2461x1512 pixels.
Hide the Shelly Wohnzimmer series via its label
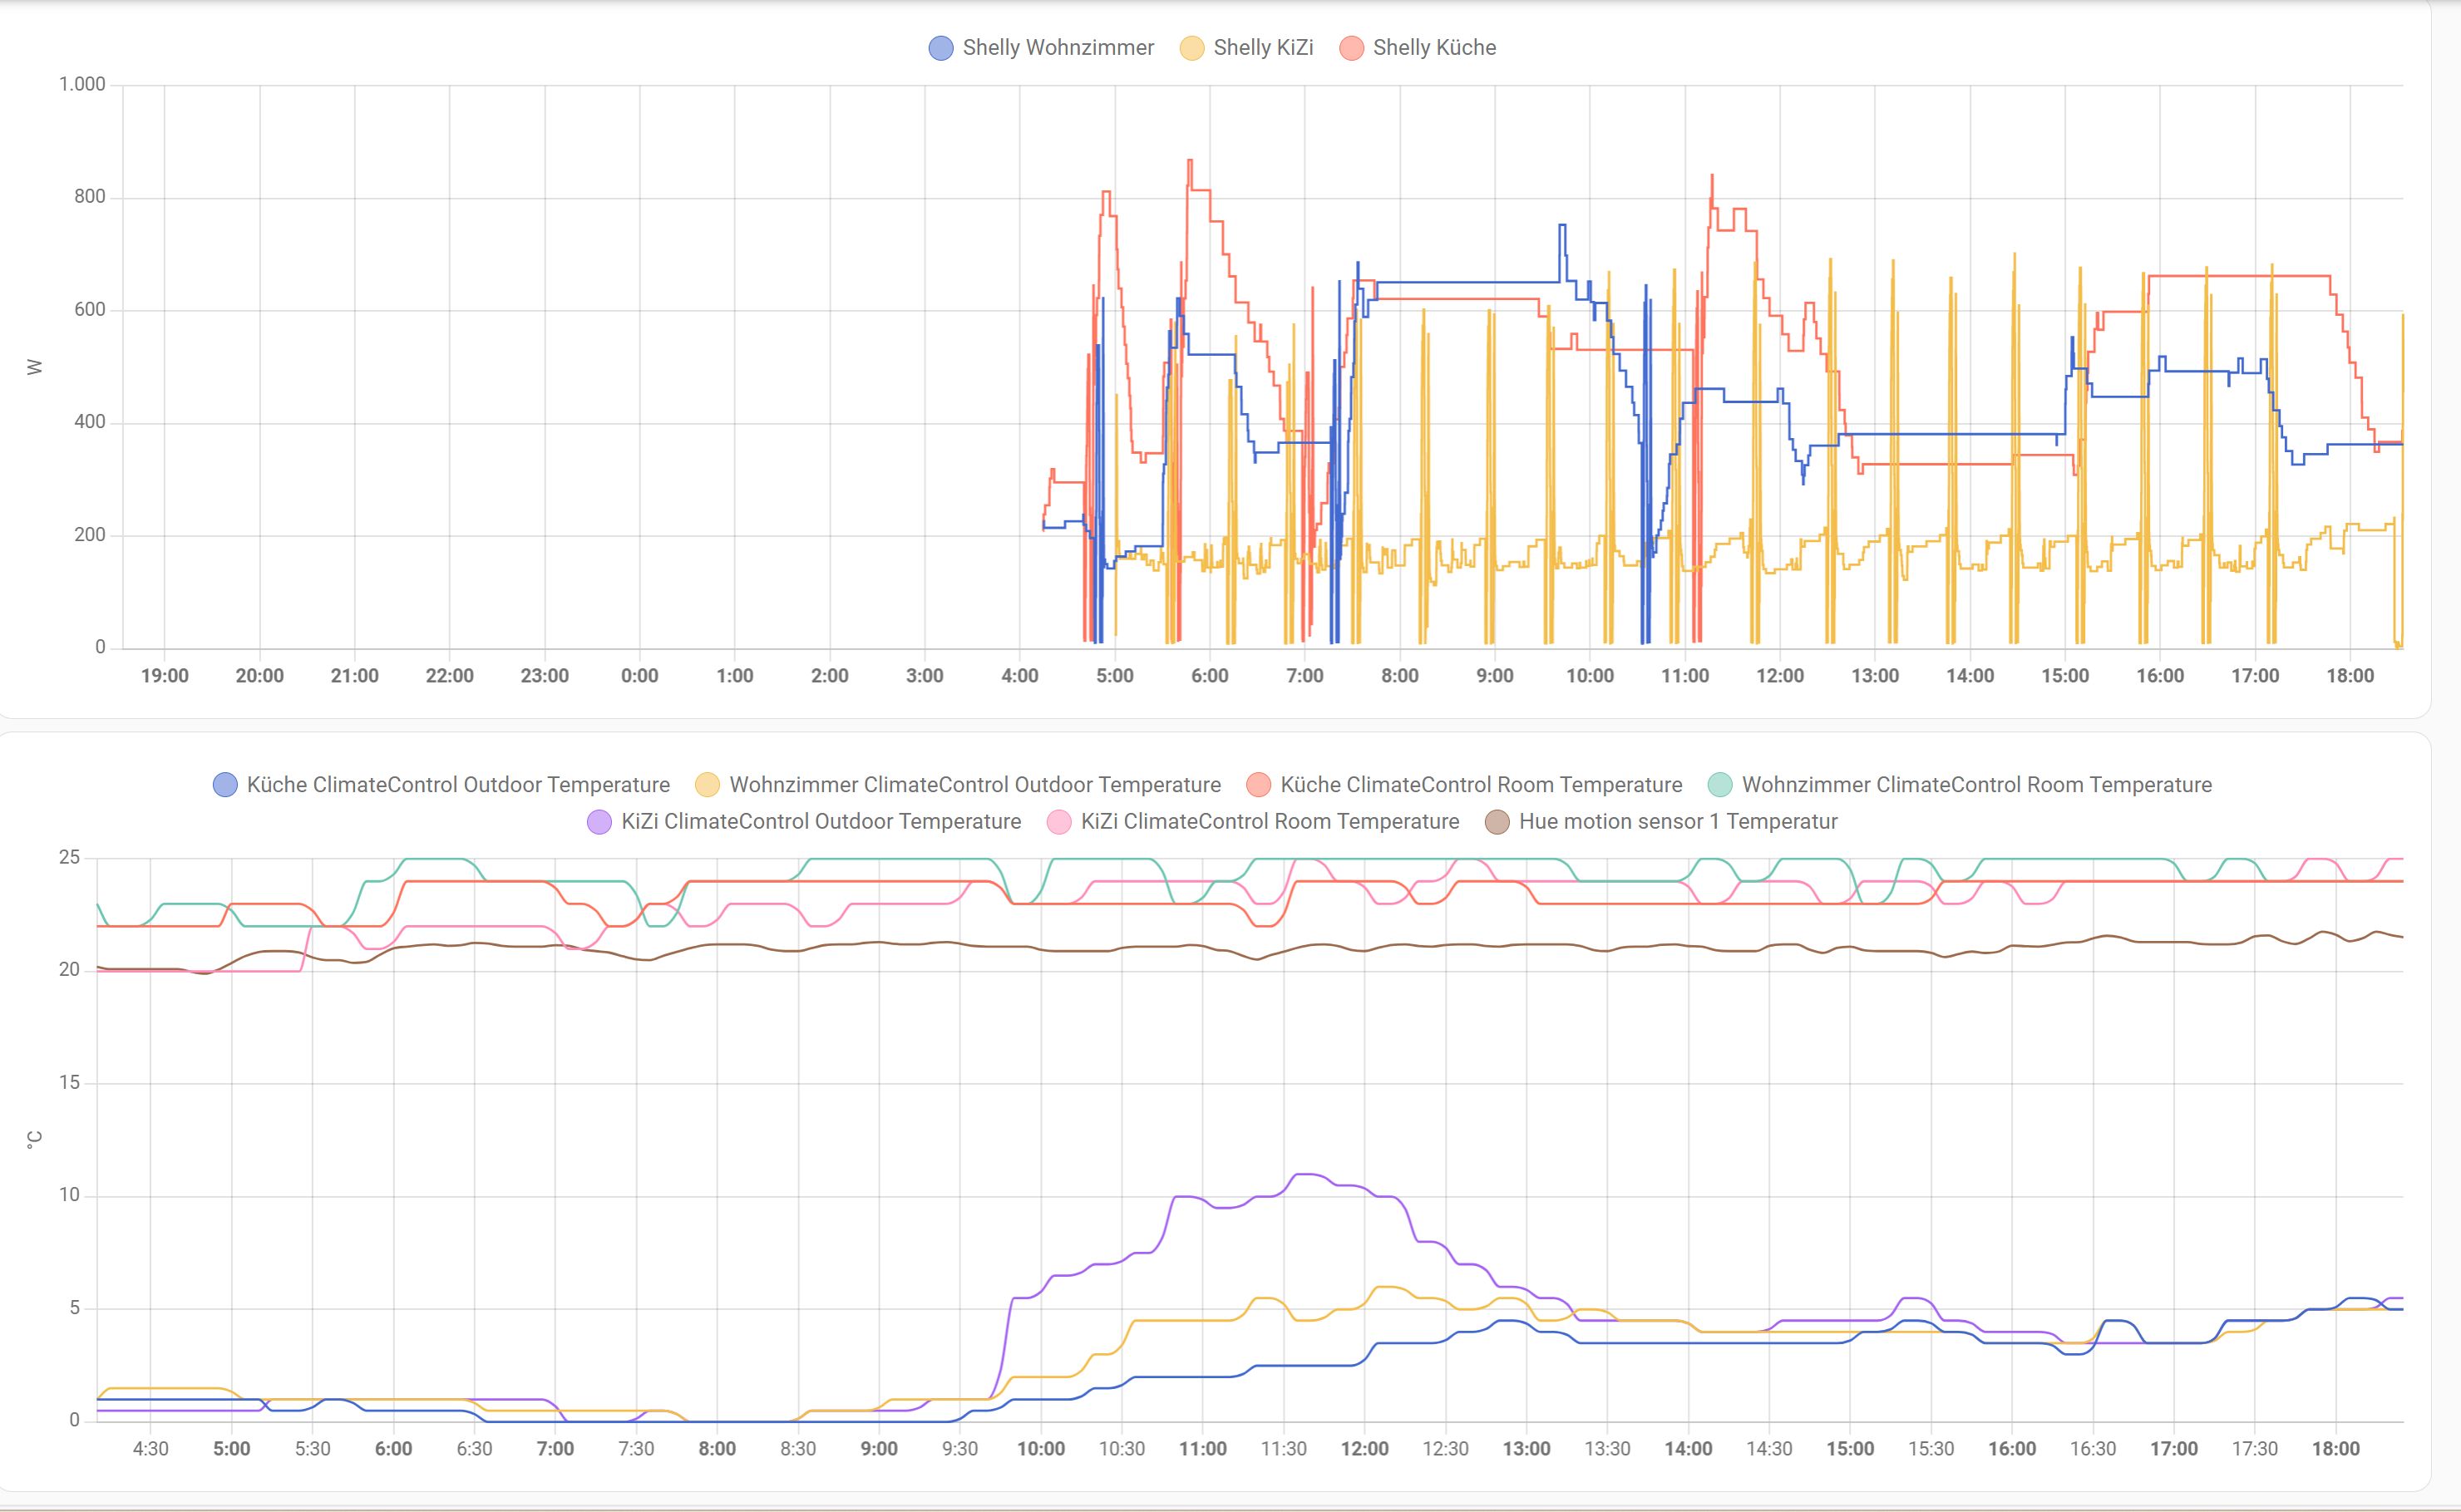(1058, 48)
